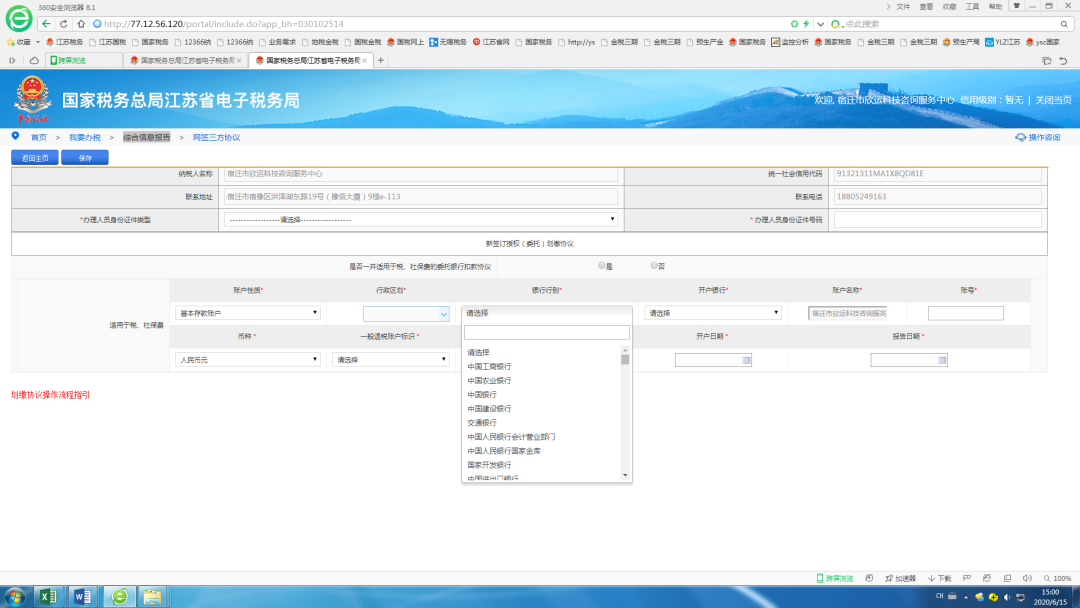This screenshot has height=608, width=1080.
Task: Show hidden system tray icons arrow
Action: [x=966, y=597]
